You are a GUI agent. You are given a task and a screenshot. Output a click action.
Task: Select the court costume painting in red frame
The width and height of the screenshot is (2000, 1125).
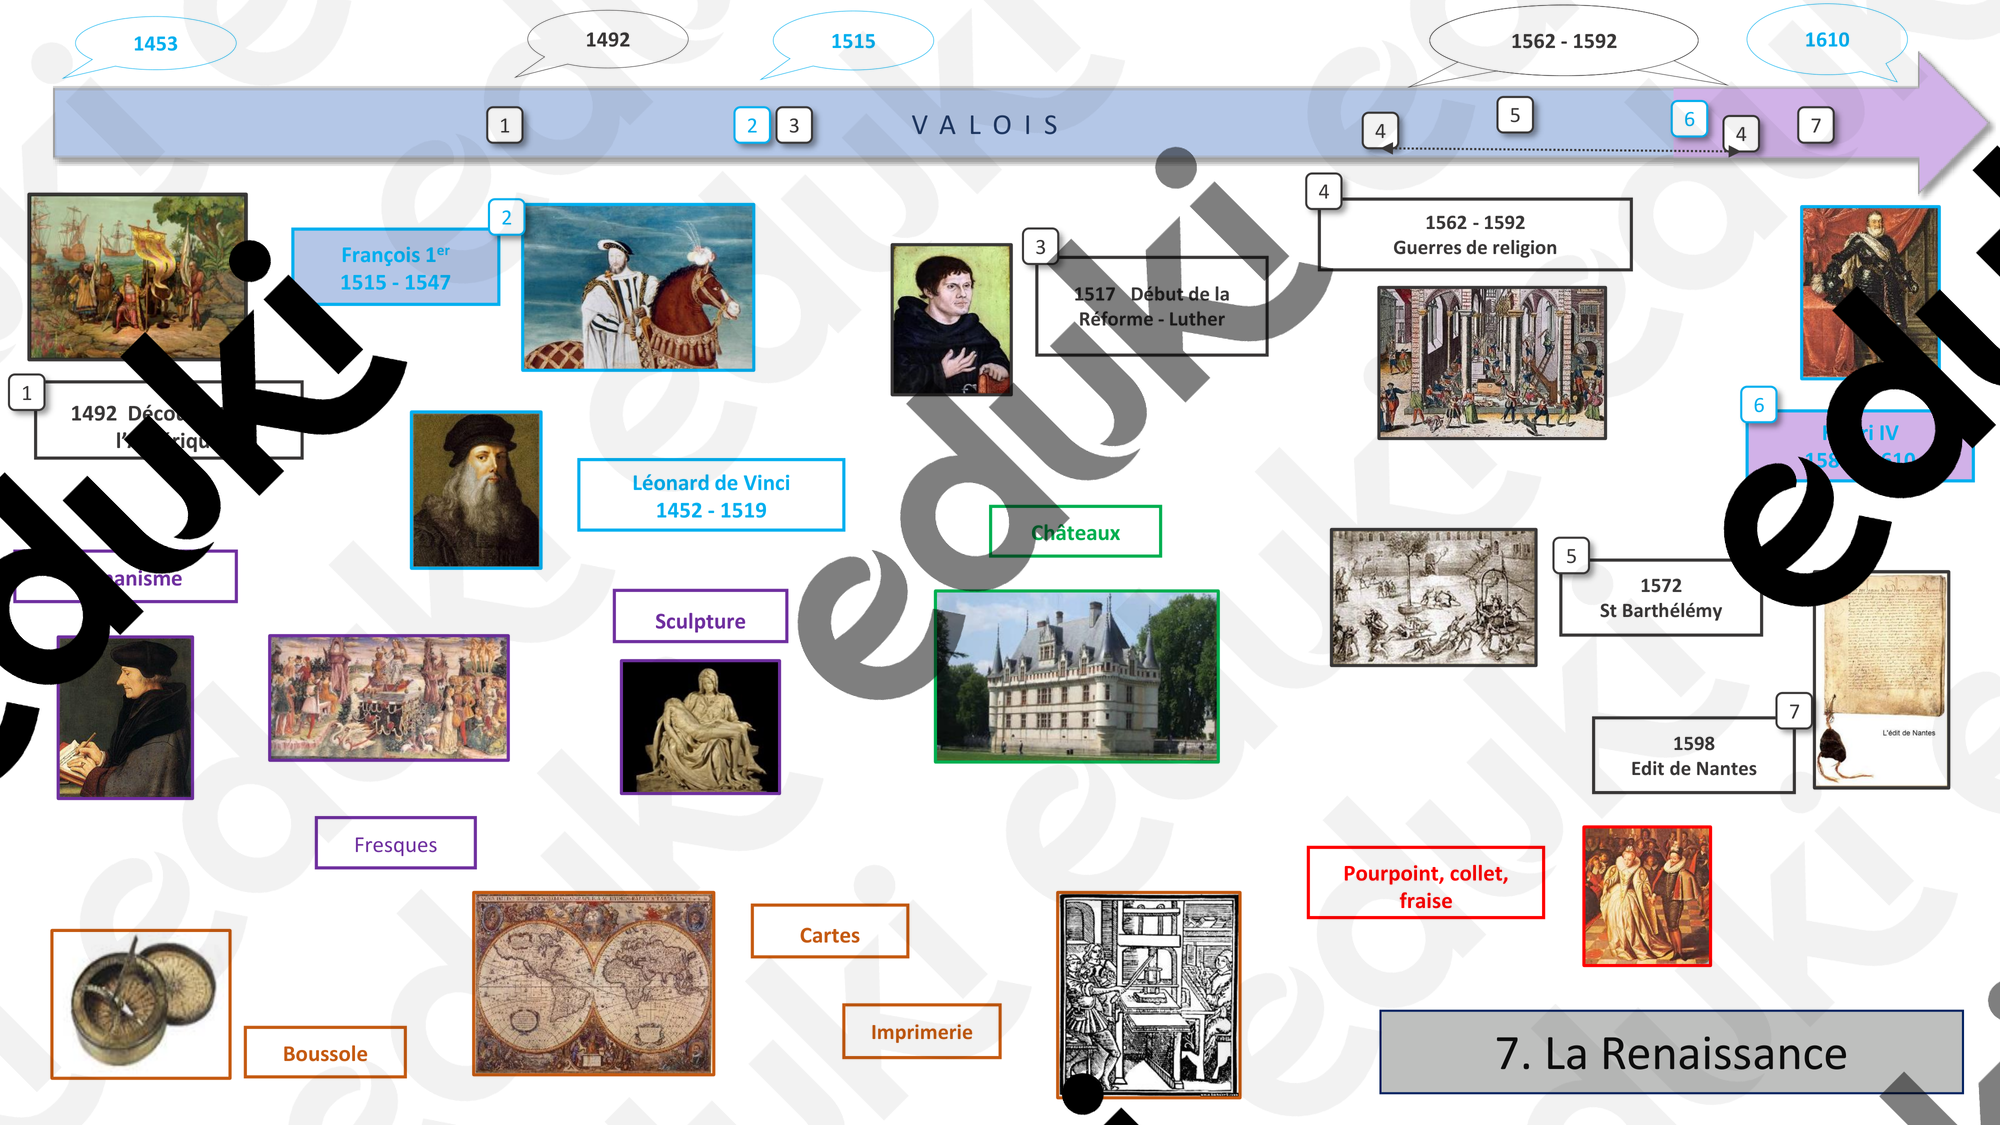tap(1647, 896)
